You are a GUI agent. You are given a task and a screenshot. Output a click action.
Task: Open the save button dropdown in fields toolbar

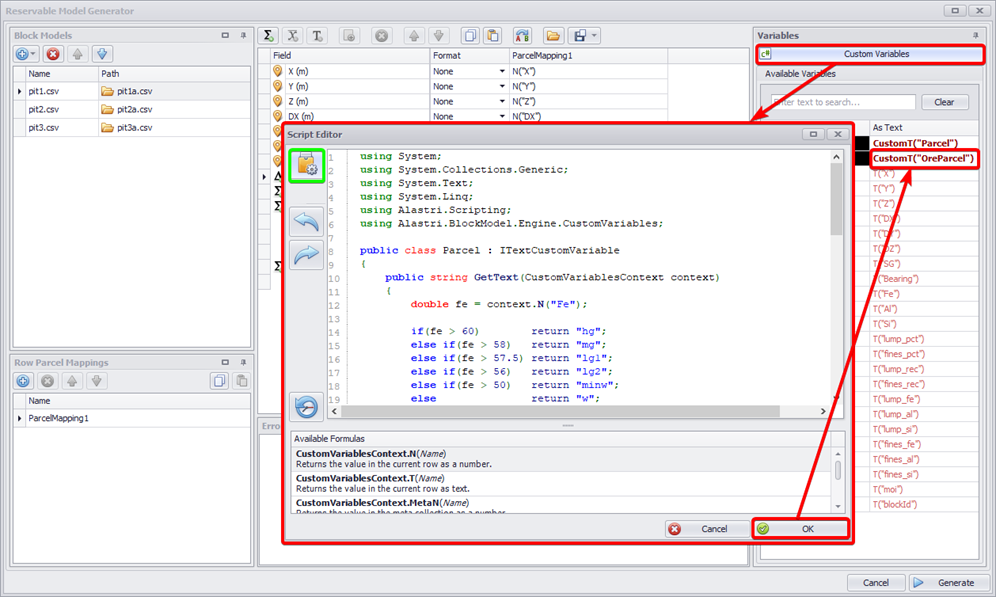click(594, 35)
